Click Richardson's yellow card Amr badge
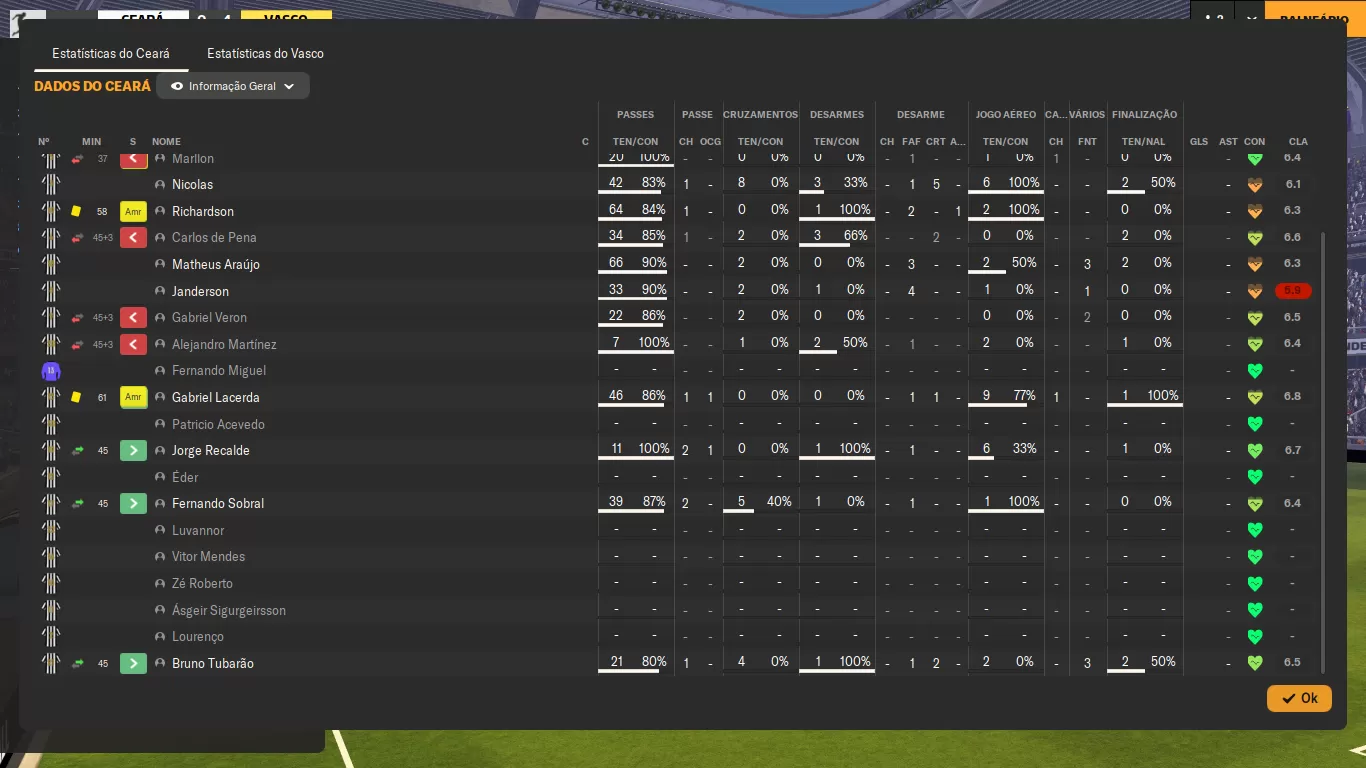 tap(133, 211)
